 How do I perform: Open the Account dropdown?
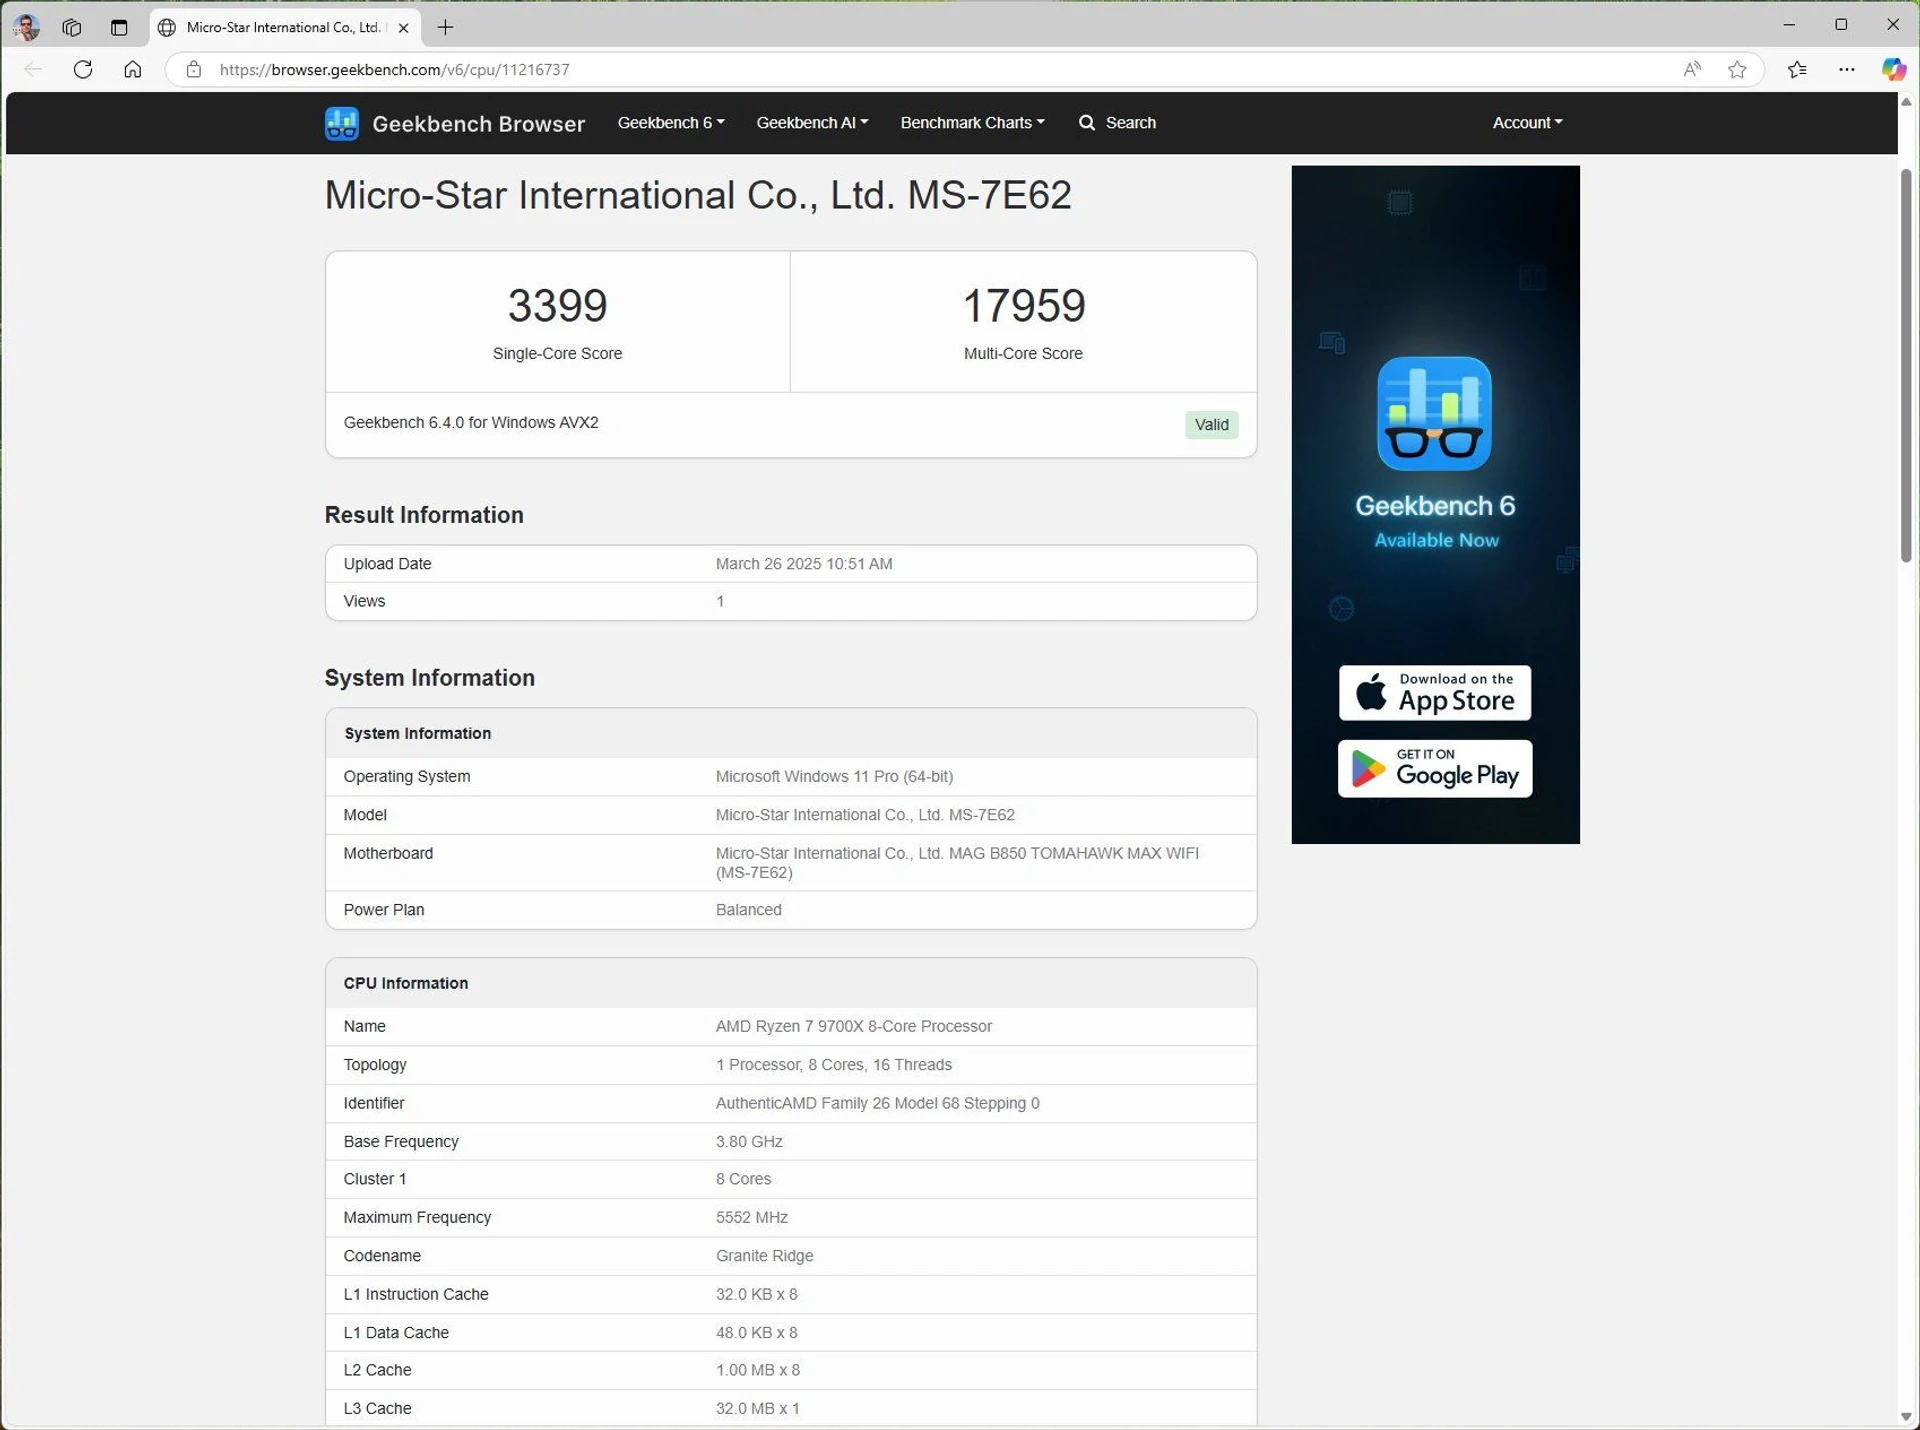(1527, 123)
